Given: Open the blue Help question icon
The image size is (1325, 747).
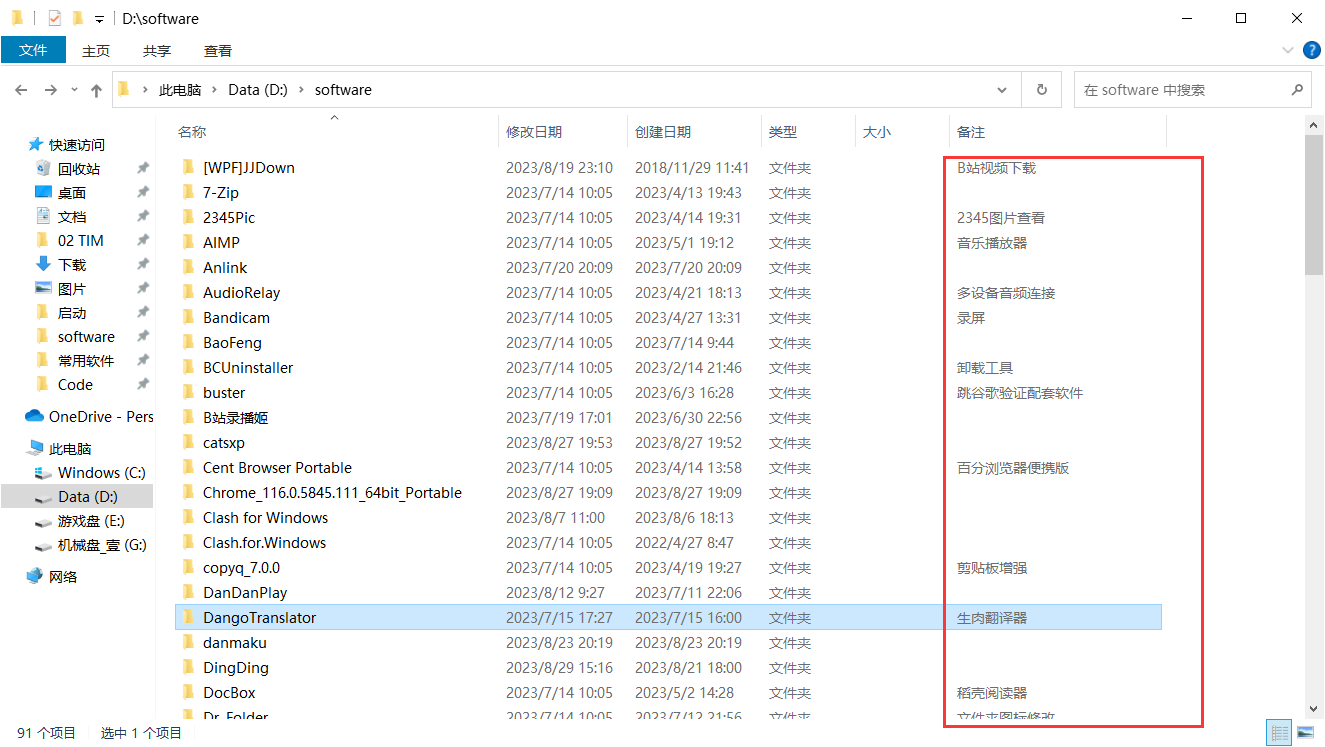Looking at the screenshot, I should point(1312,50).
